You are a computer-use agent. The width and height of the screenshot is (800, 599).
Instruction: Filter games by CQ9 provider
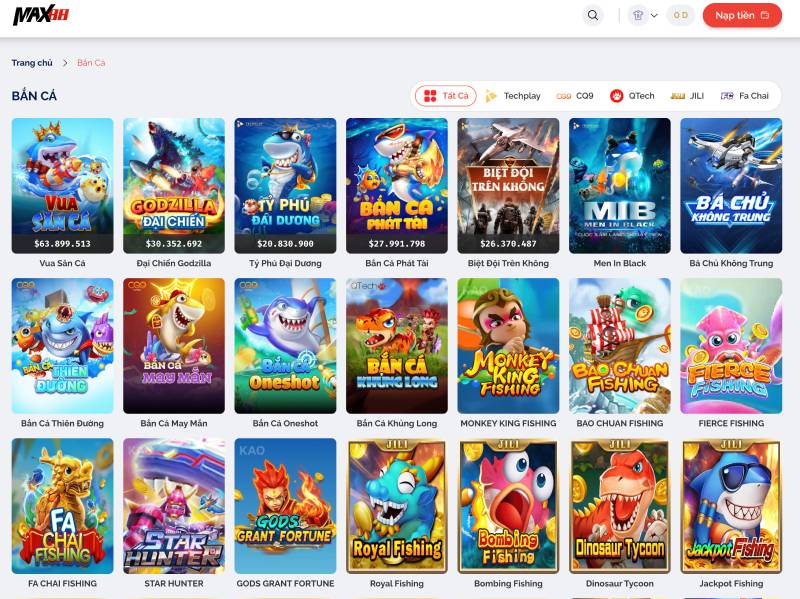point(575,96)
